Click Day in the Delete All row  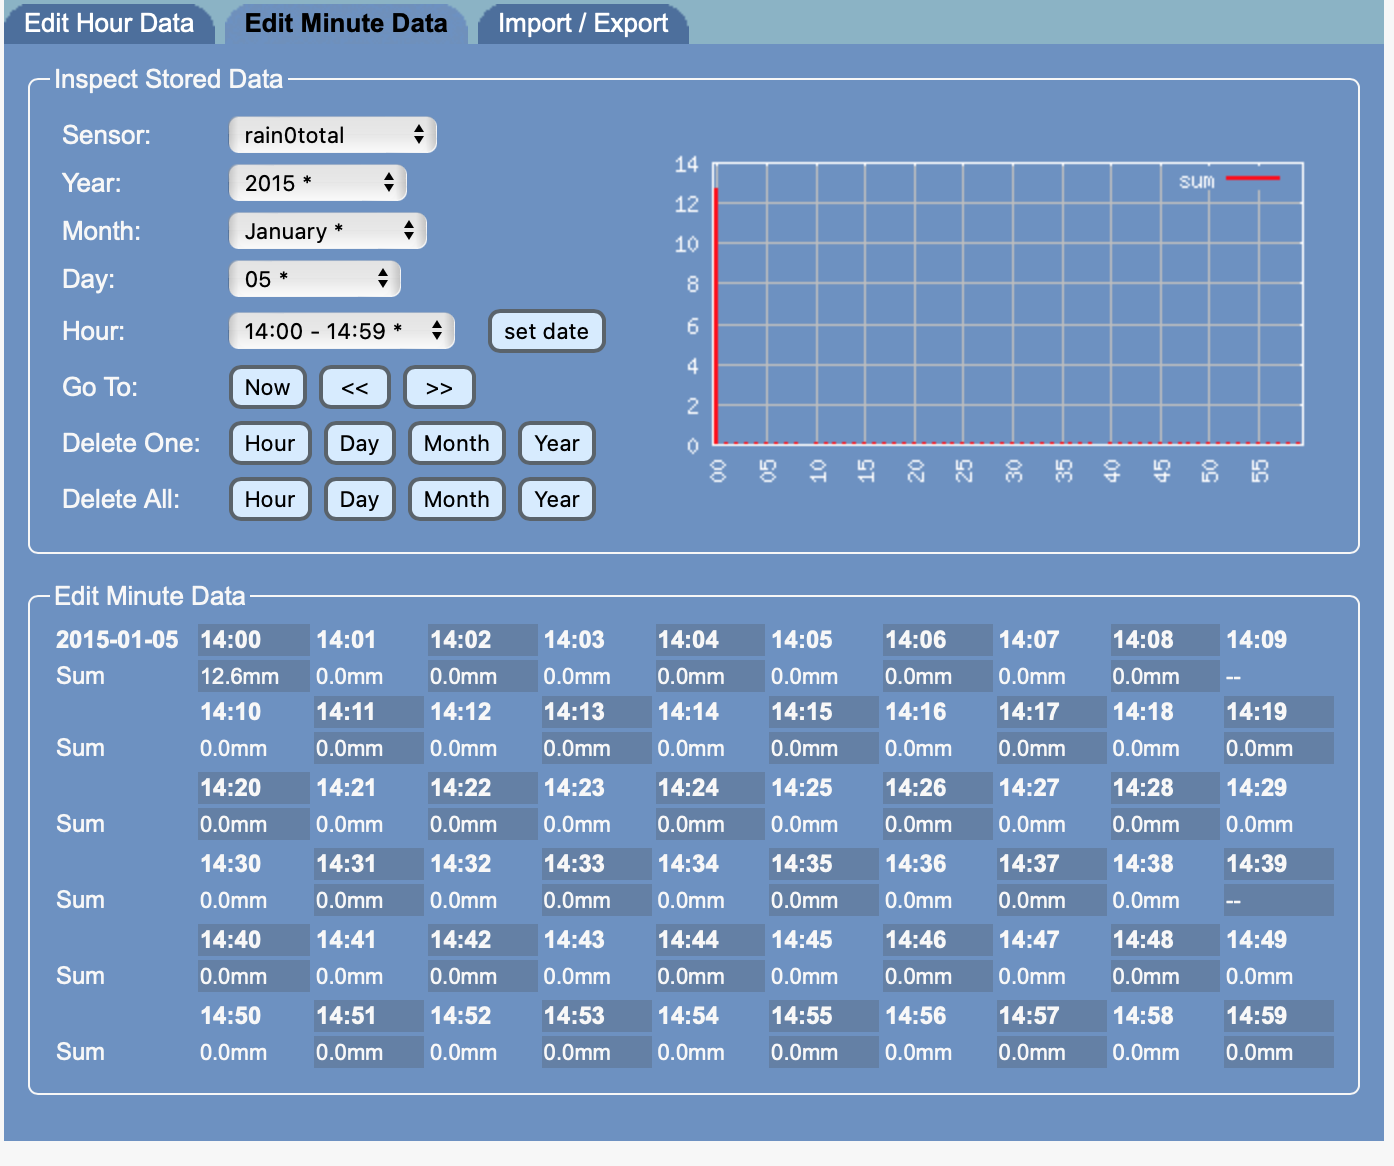coord(359,499)
